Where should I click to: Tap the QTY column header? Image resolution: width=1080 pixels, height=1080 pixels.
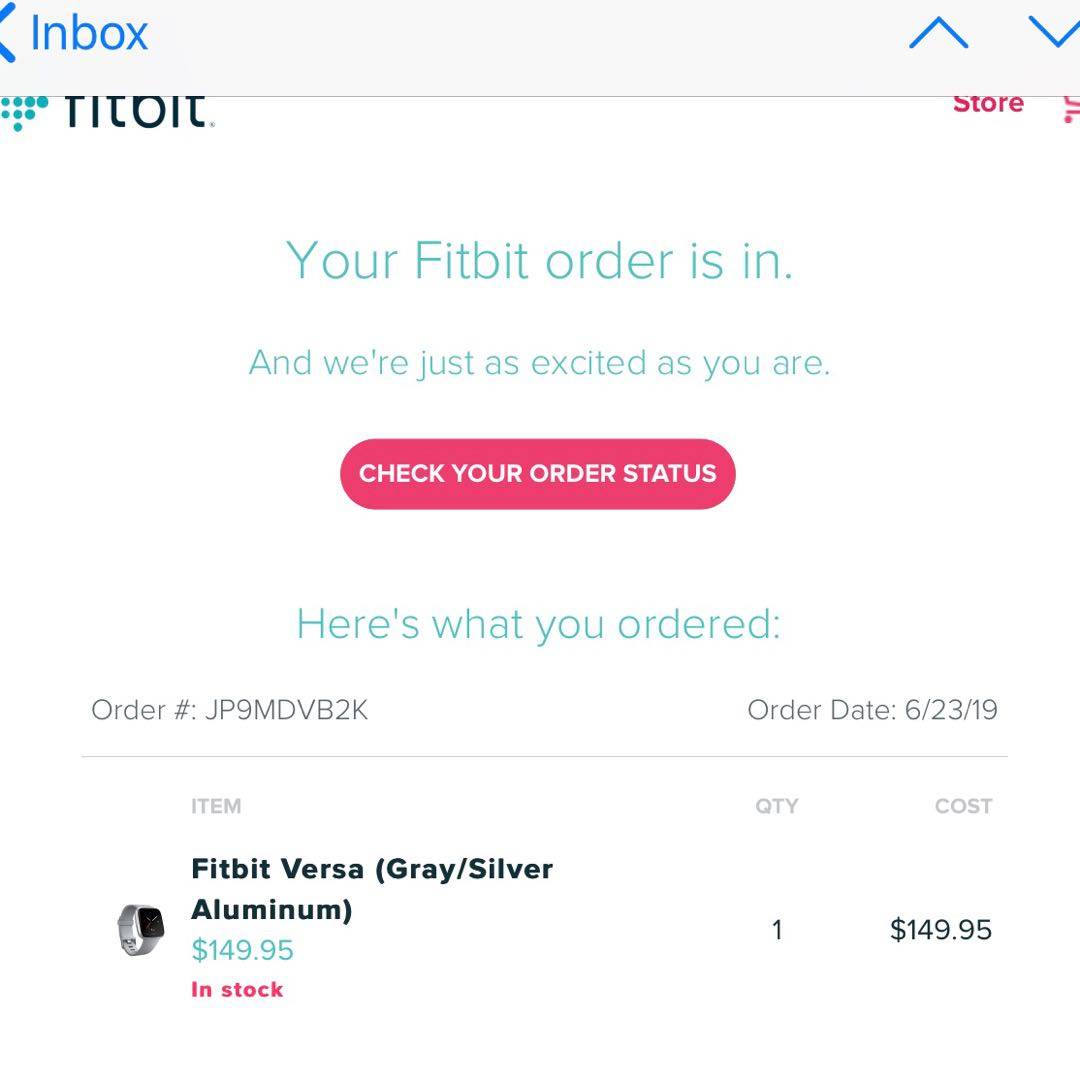[x=776, y=806]
